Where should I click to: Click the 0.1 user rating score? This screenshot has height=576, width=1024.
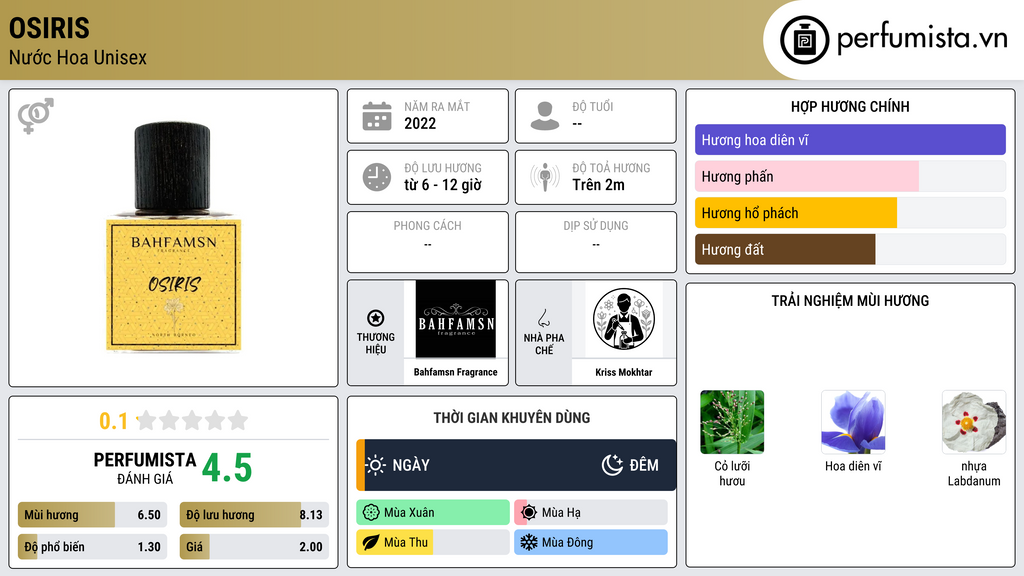pyautogui.click(x=113, y=421)
